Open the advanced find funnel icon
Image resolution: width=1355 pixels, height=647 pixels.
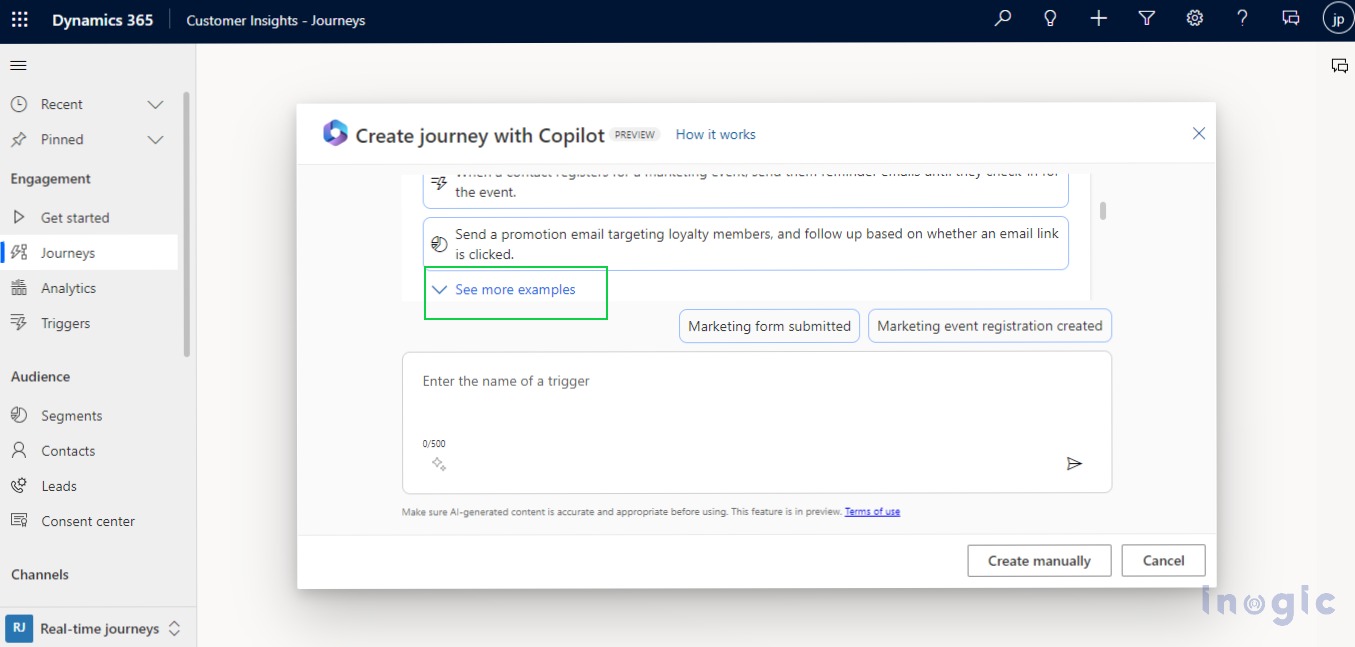1147,19
